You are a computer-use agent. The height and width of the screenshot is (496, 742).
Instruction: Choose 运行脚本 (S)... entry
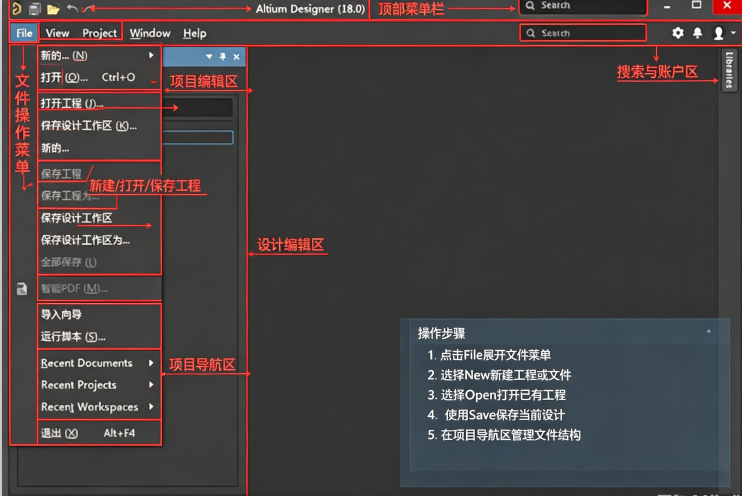tap(98, 337)
